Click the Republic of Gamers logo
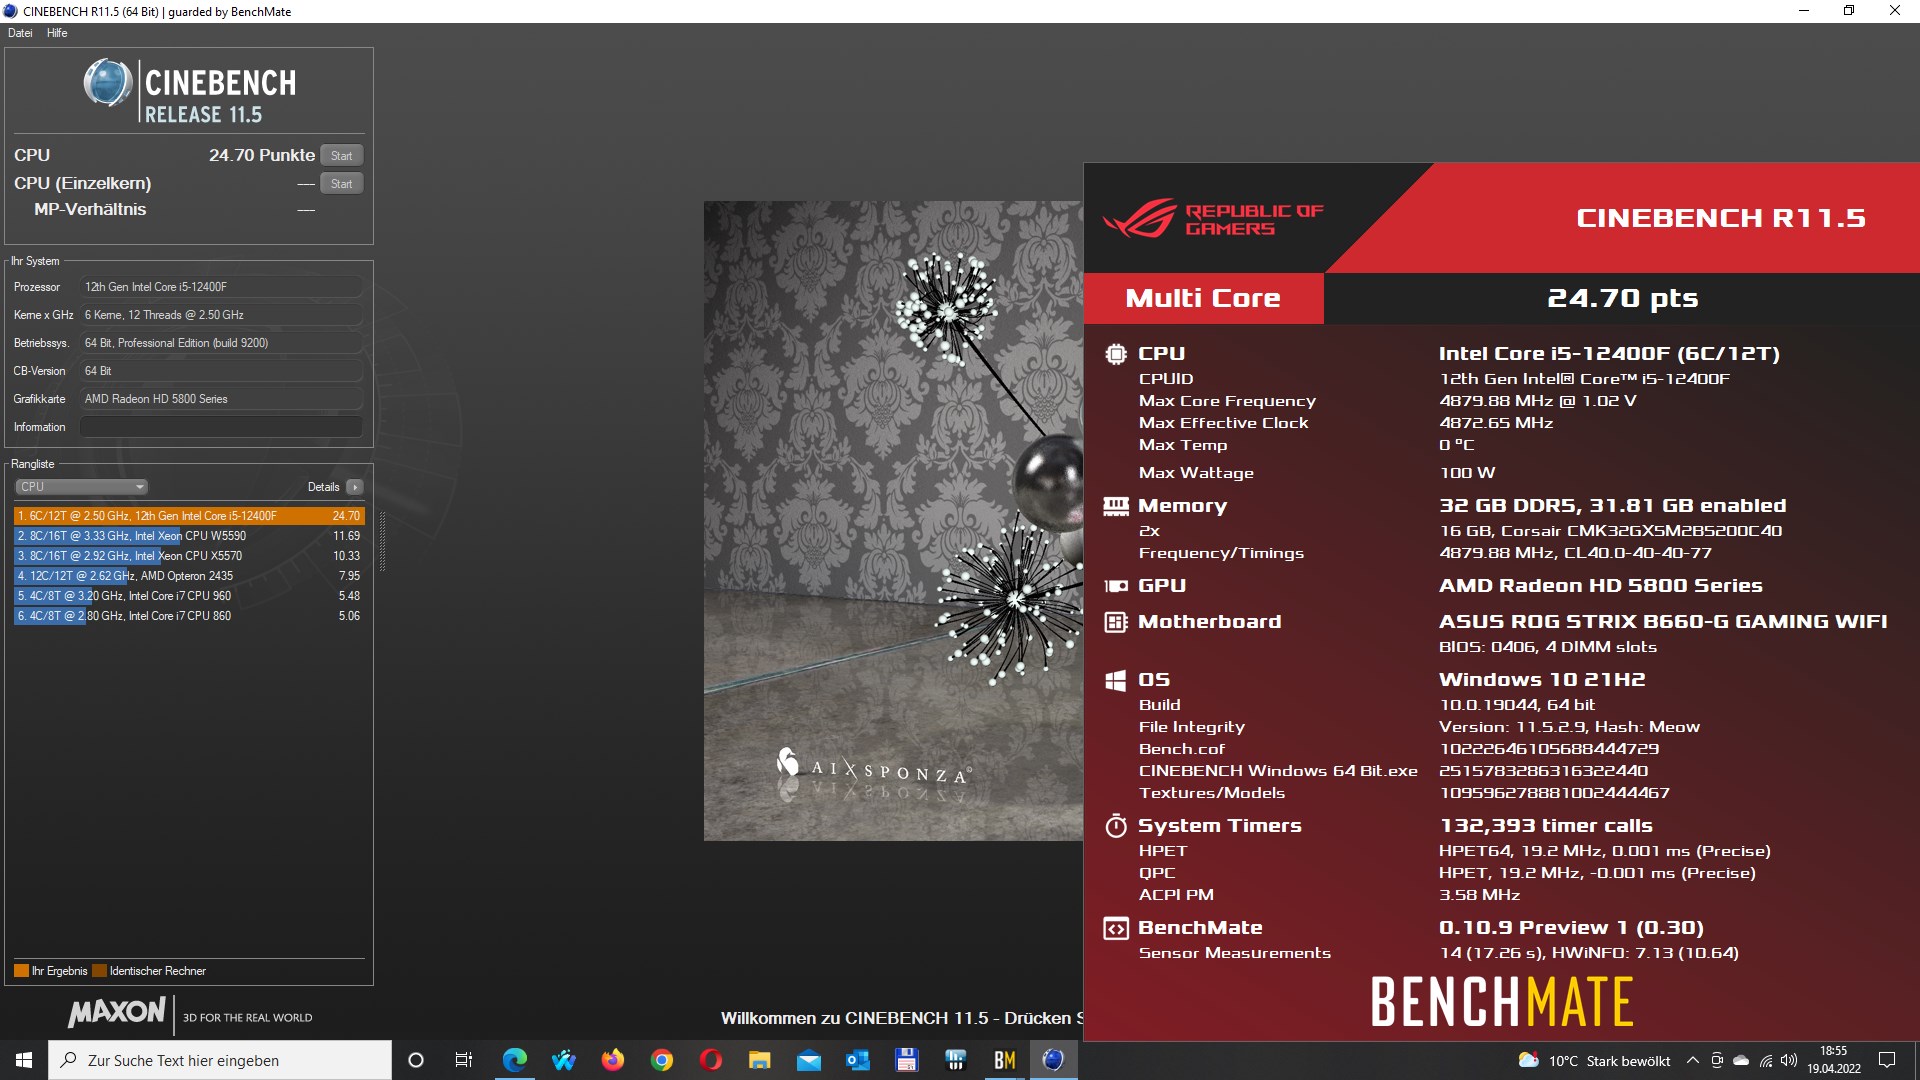Screen dimensions: 1920x1080 [1213, 219]
